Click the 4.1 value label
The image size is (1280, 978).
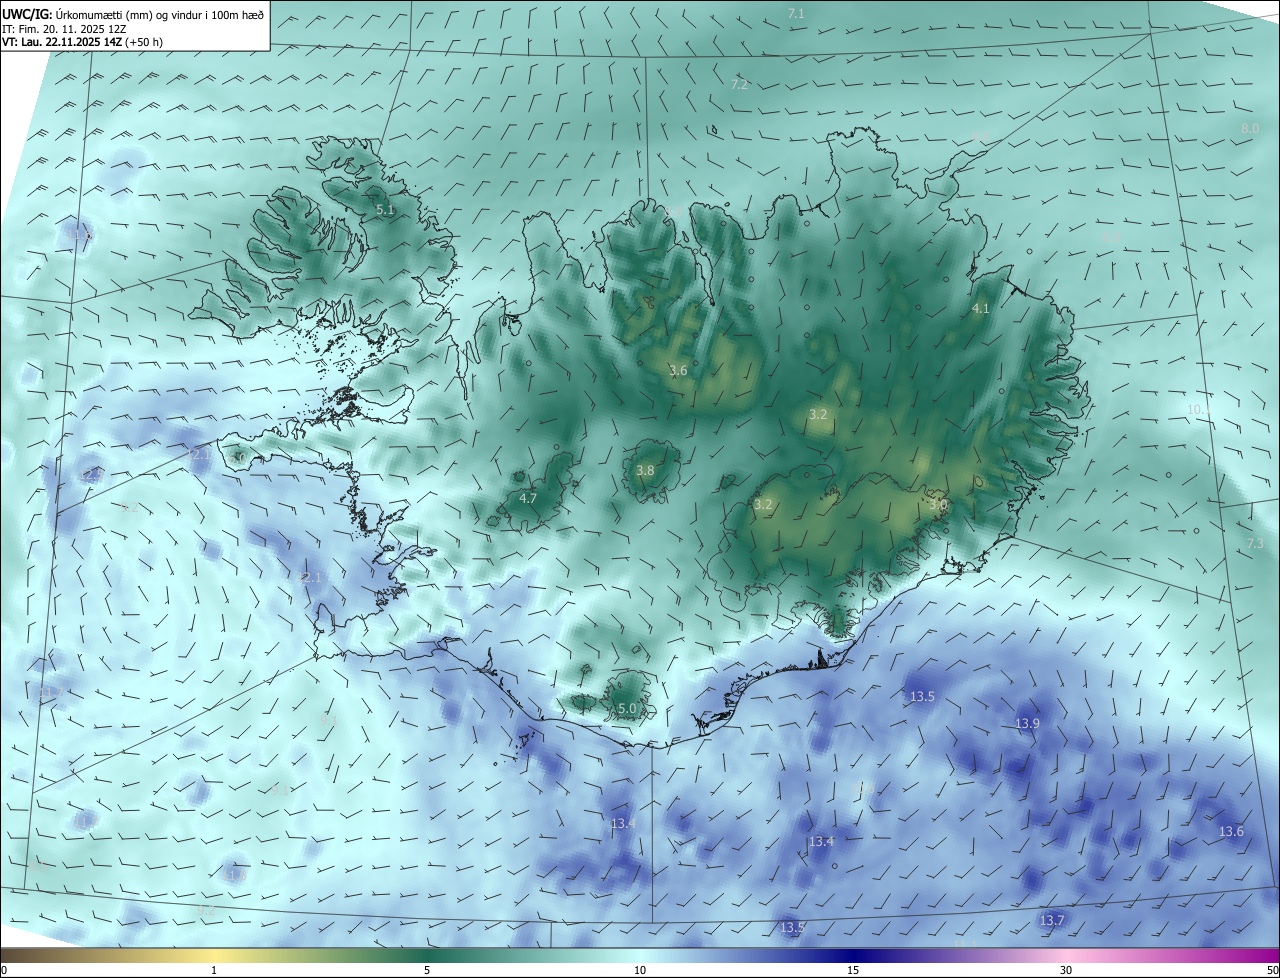pyautogui.click(x=981, y=309)
